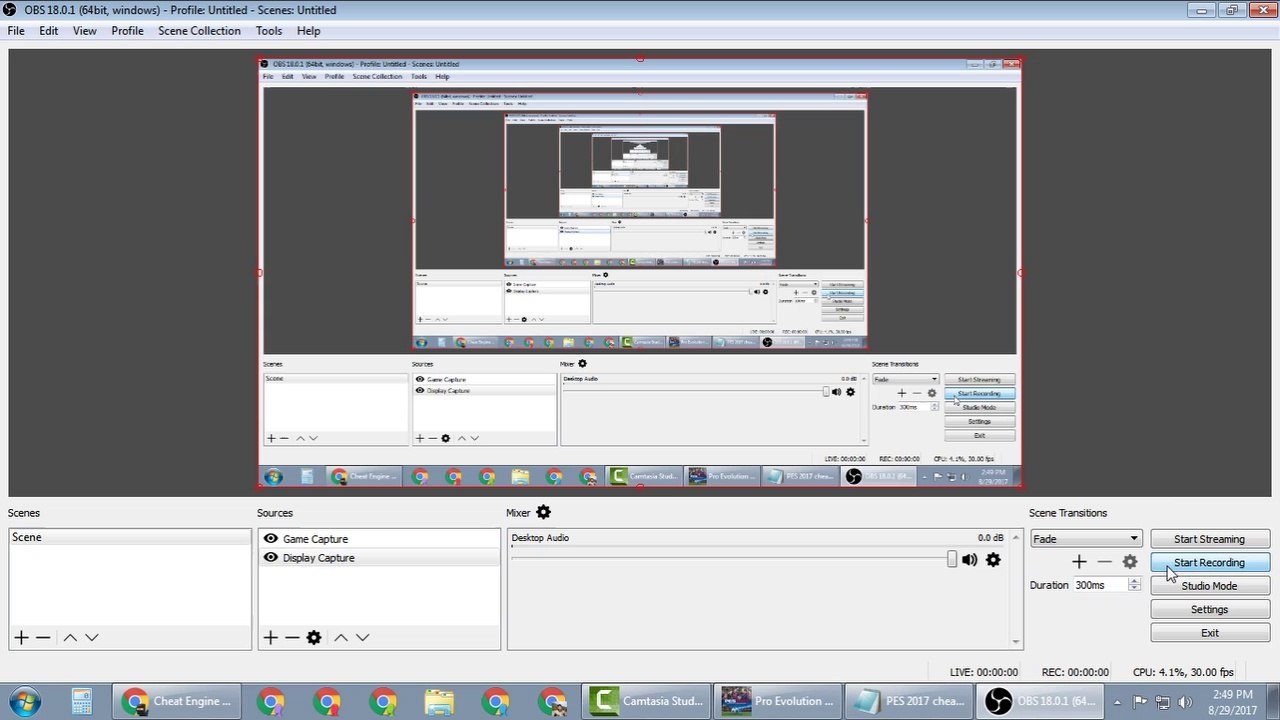Switch to Camtasia Studio on taskbar

point(647,701)
